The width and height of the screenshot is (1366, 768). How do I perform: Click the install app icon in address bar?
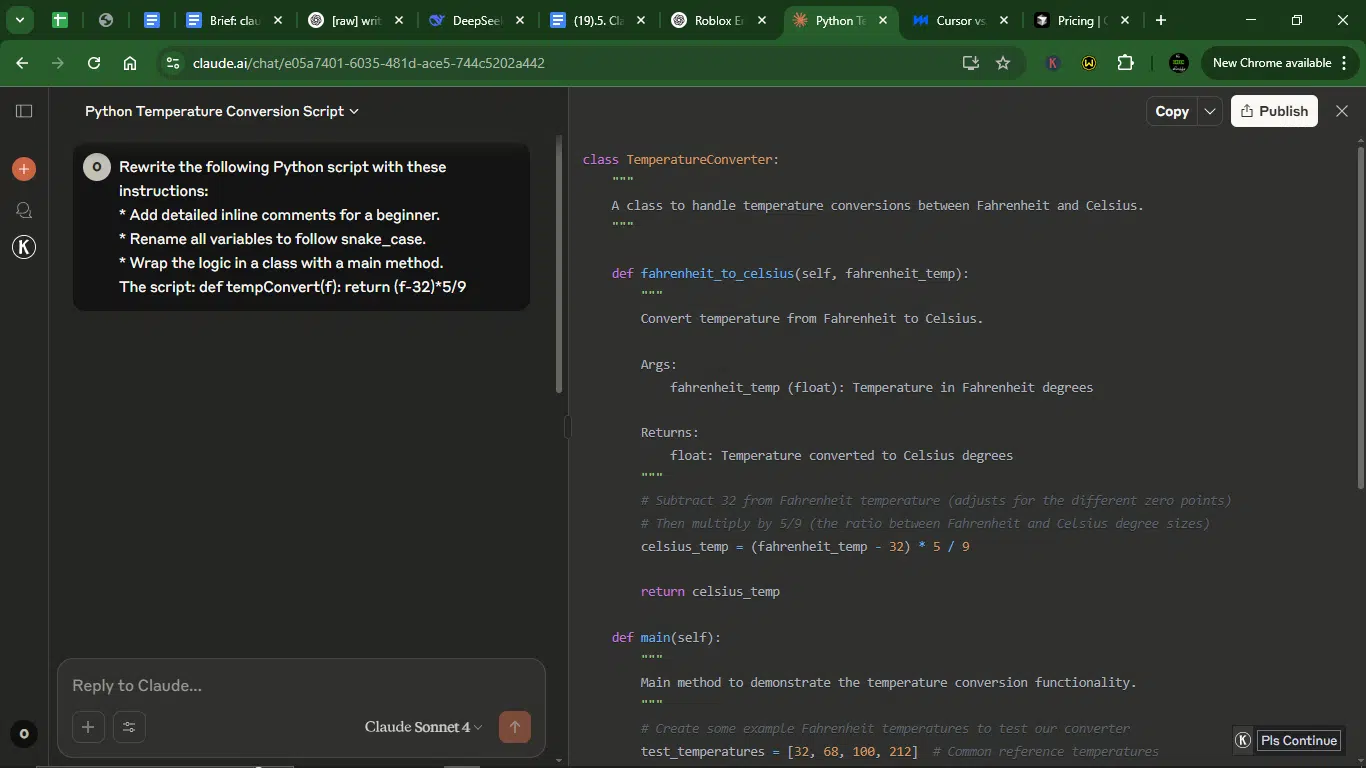click(x=970, y=63)
